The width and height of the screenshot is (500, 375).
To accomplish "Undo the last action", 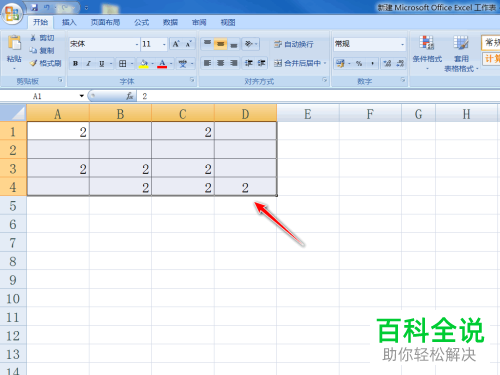I will (x=47, y=7).
